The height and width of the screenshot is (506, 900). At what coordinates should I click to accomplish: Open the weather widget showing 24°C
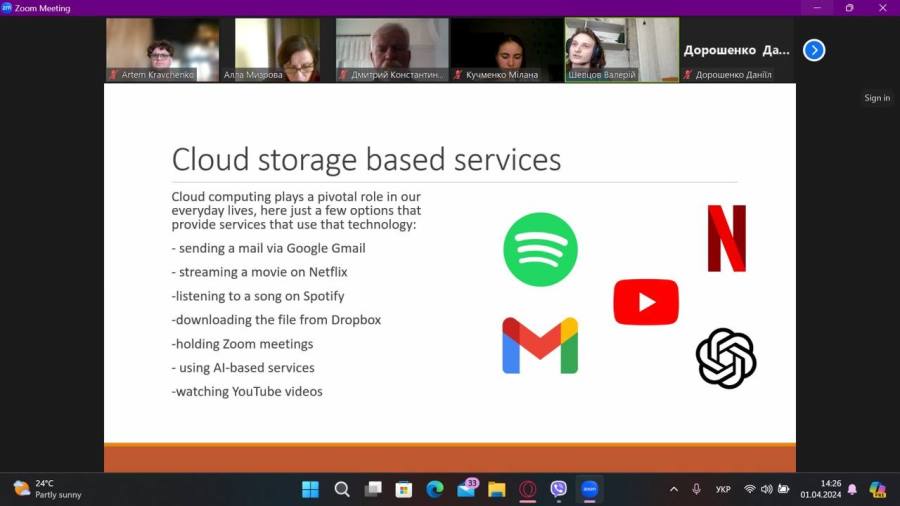point(48,489)
